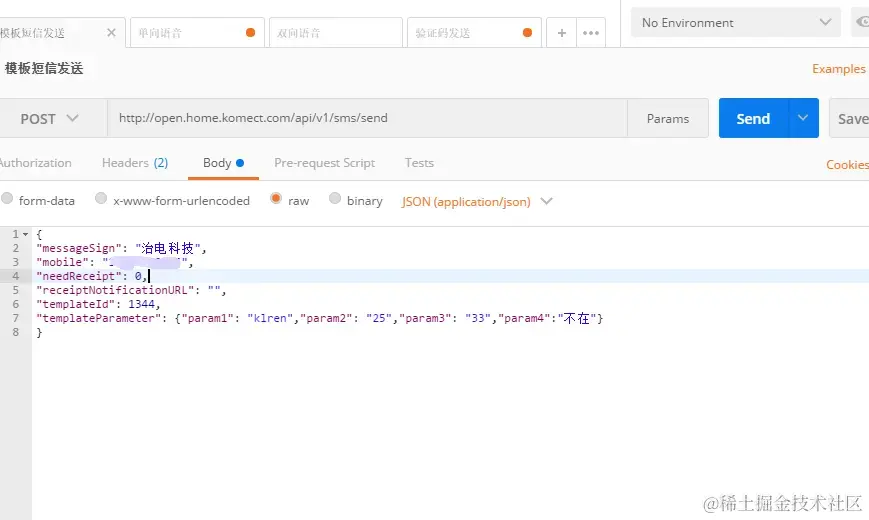Click the request name 模板短信发送 heading
The width and height of the screenshot is (869, 520).
click(44, 68)
